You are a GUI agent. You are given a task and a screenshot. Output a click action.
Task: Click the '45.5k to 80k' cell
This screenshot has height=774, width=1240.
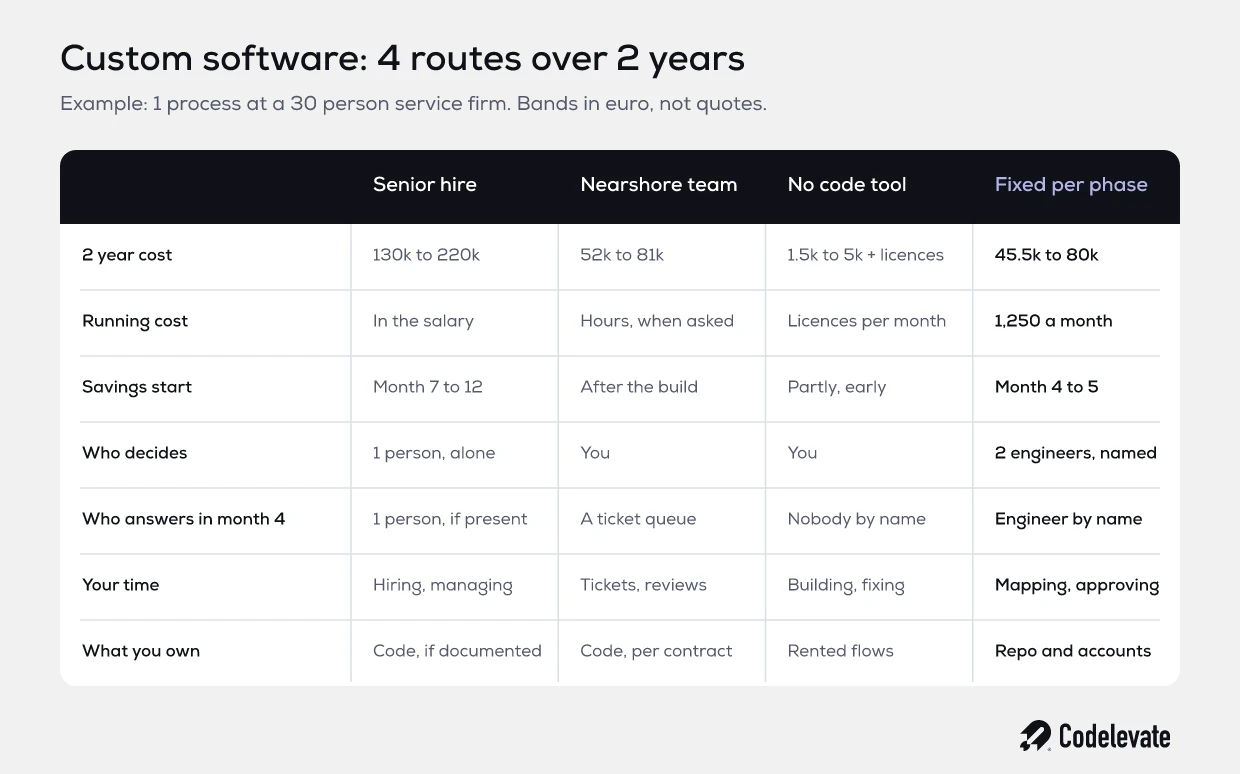pos(1047,255)
